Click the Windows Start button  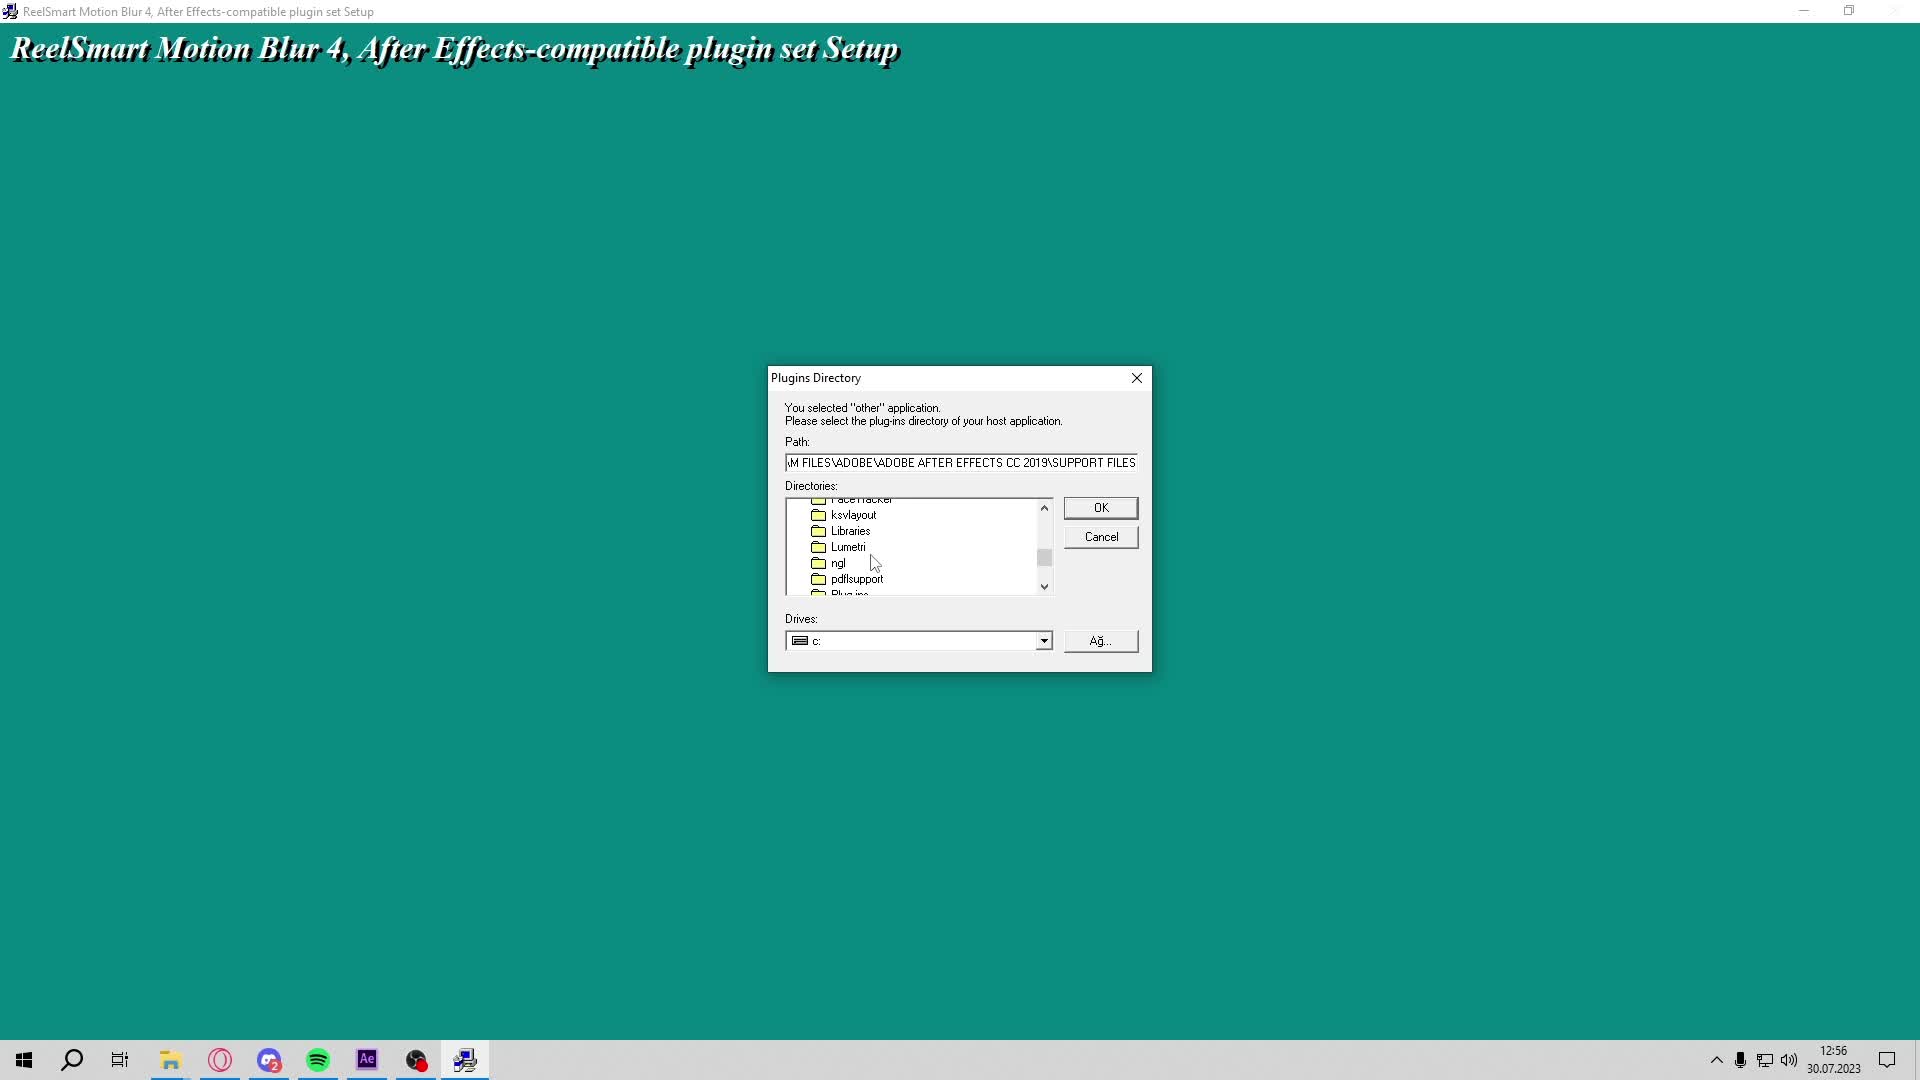(x=24, y=1060)
